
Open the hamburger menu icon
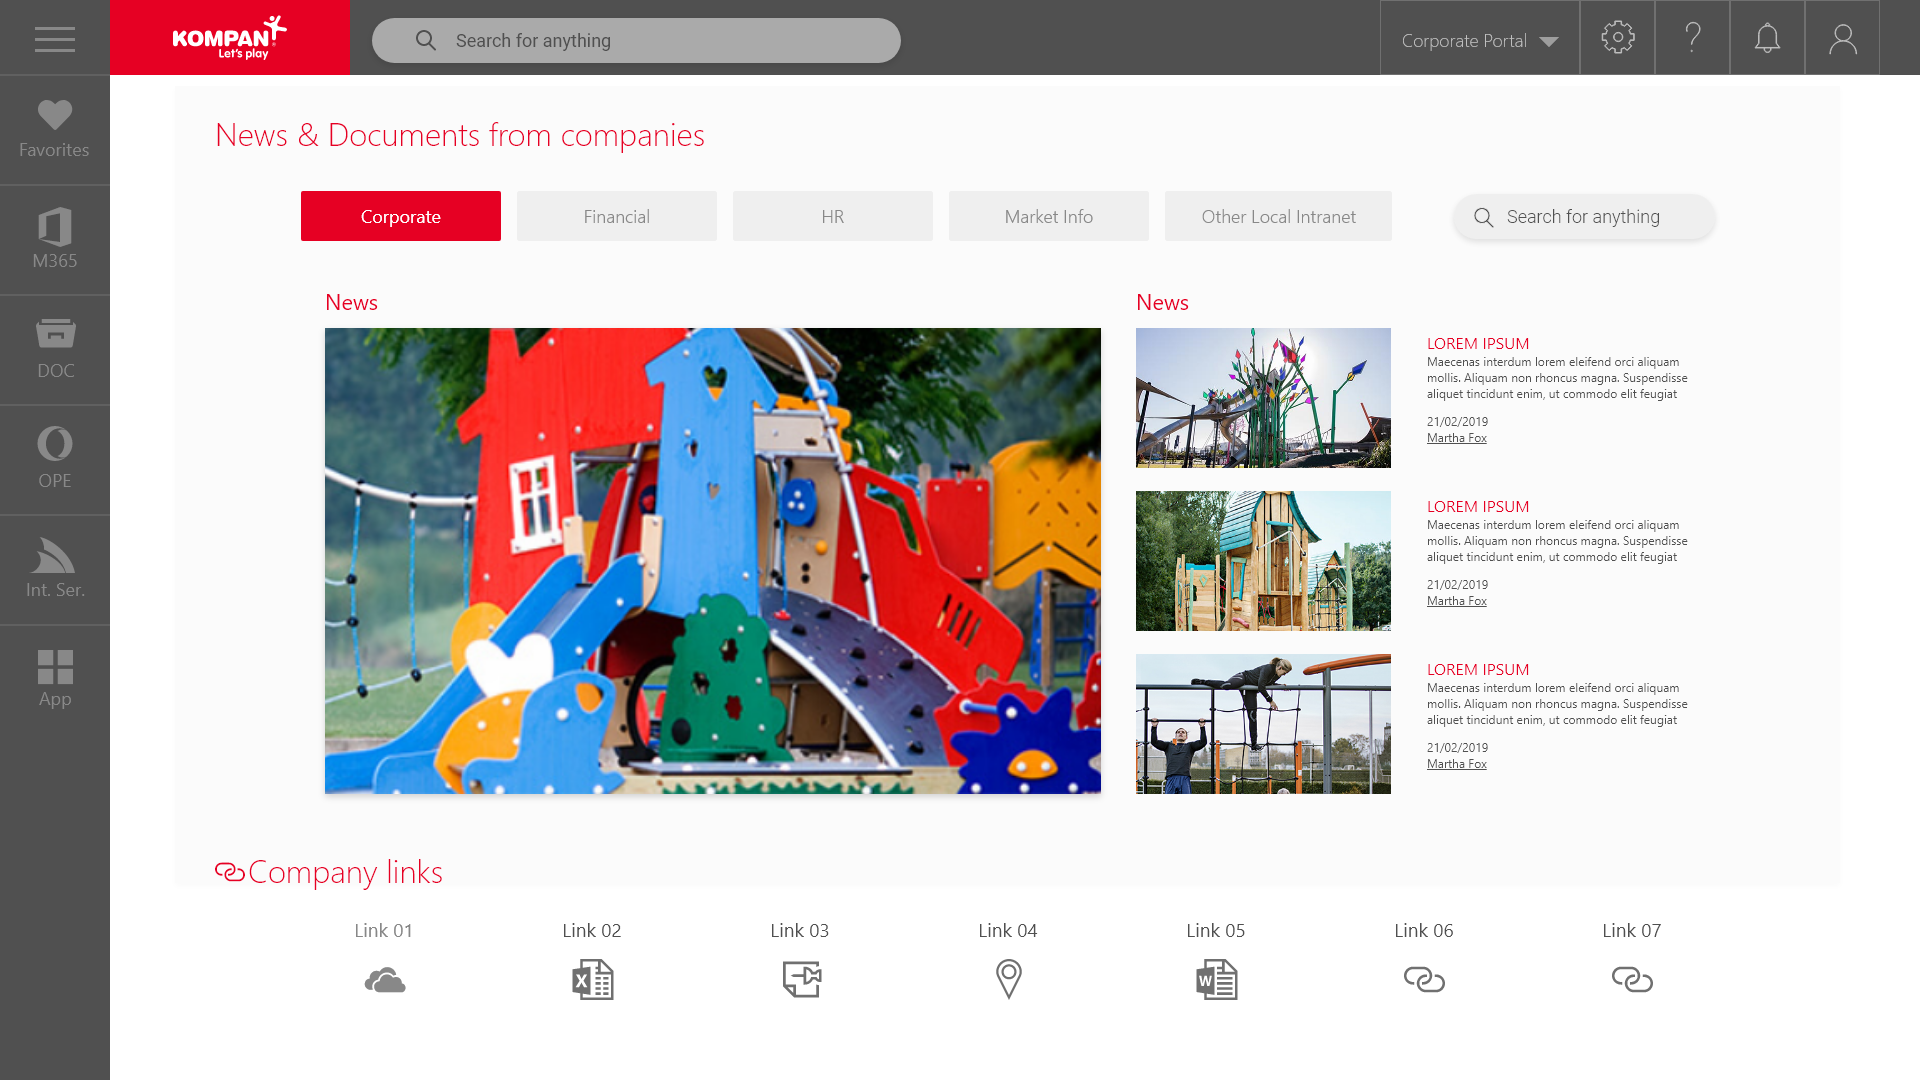click(x=54, y=39)
